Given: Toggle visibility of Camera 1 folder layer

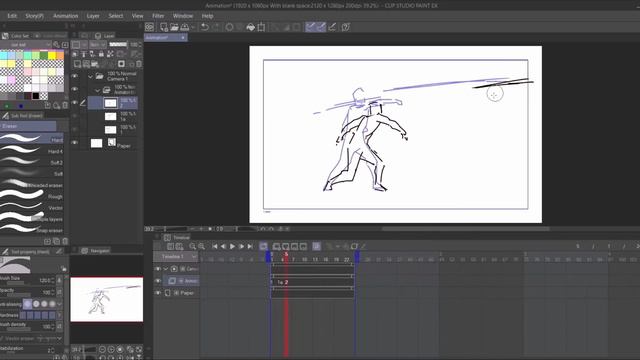Looking at the screenshot, I should 75,76.
